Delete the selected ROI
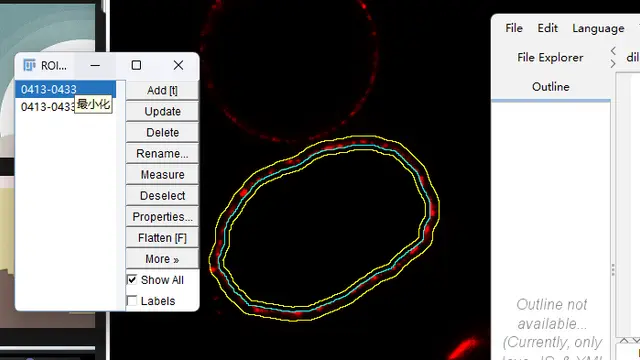 point(162,133)
